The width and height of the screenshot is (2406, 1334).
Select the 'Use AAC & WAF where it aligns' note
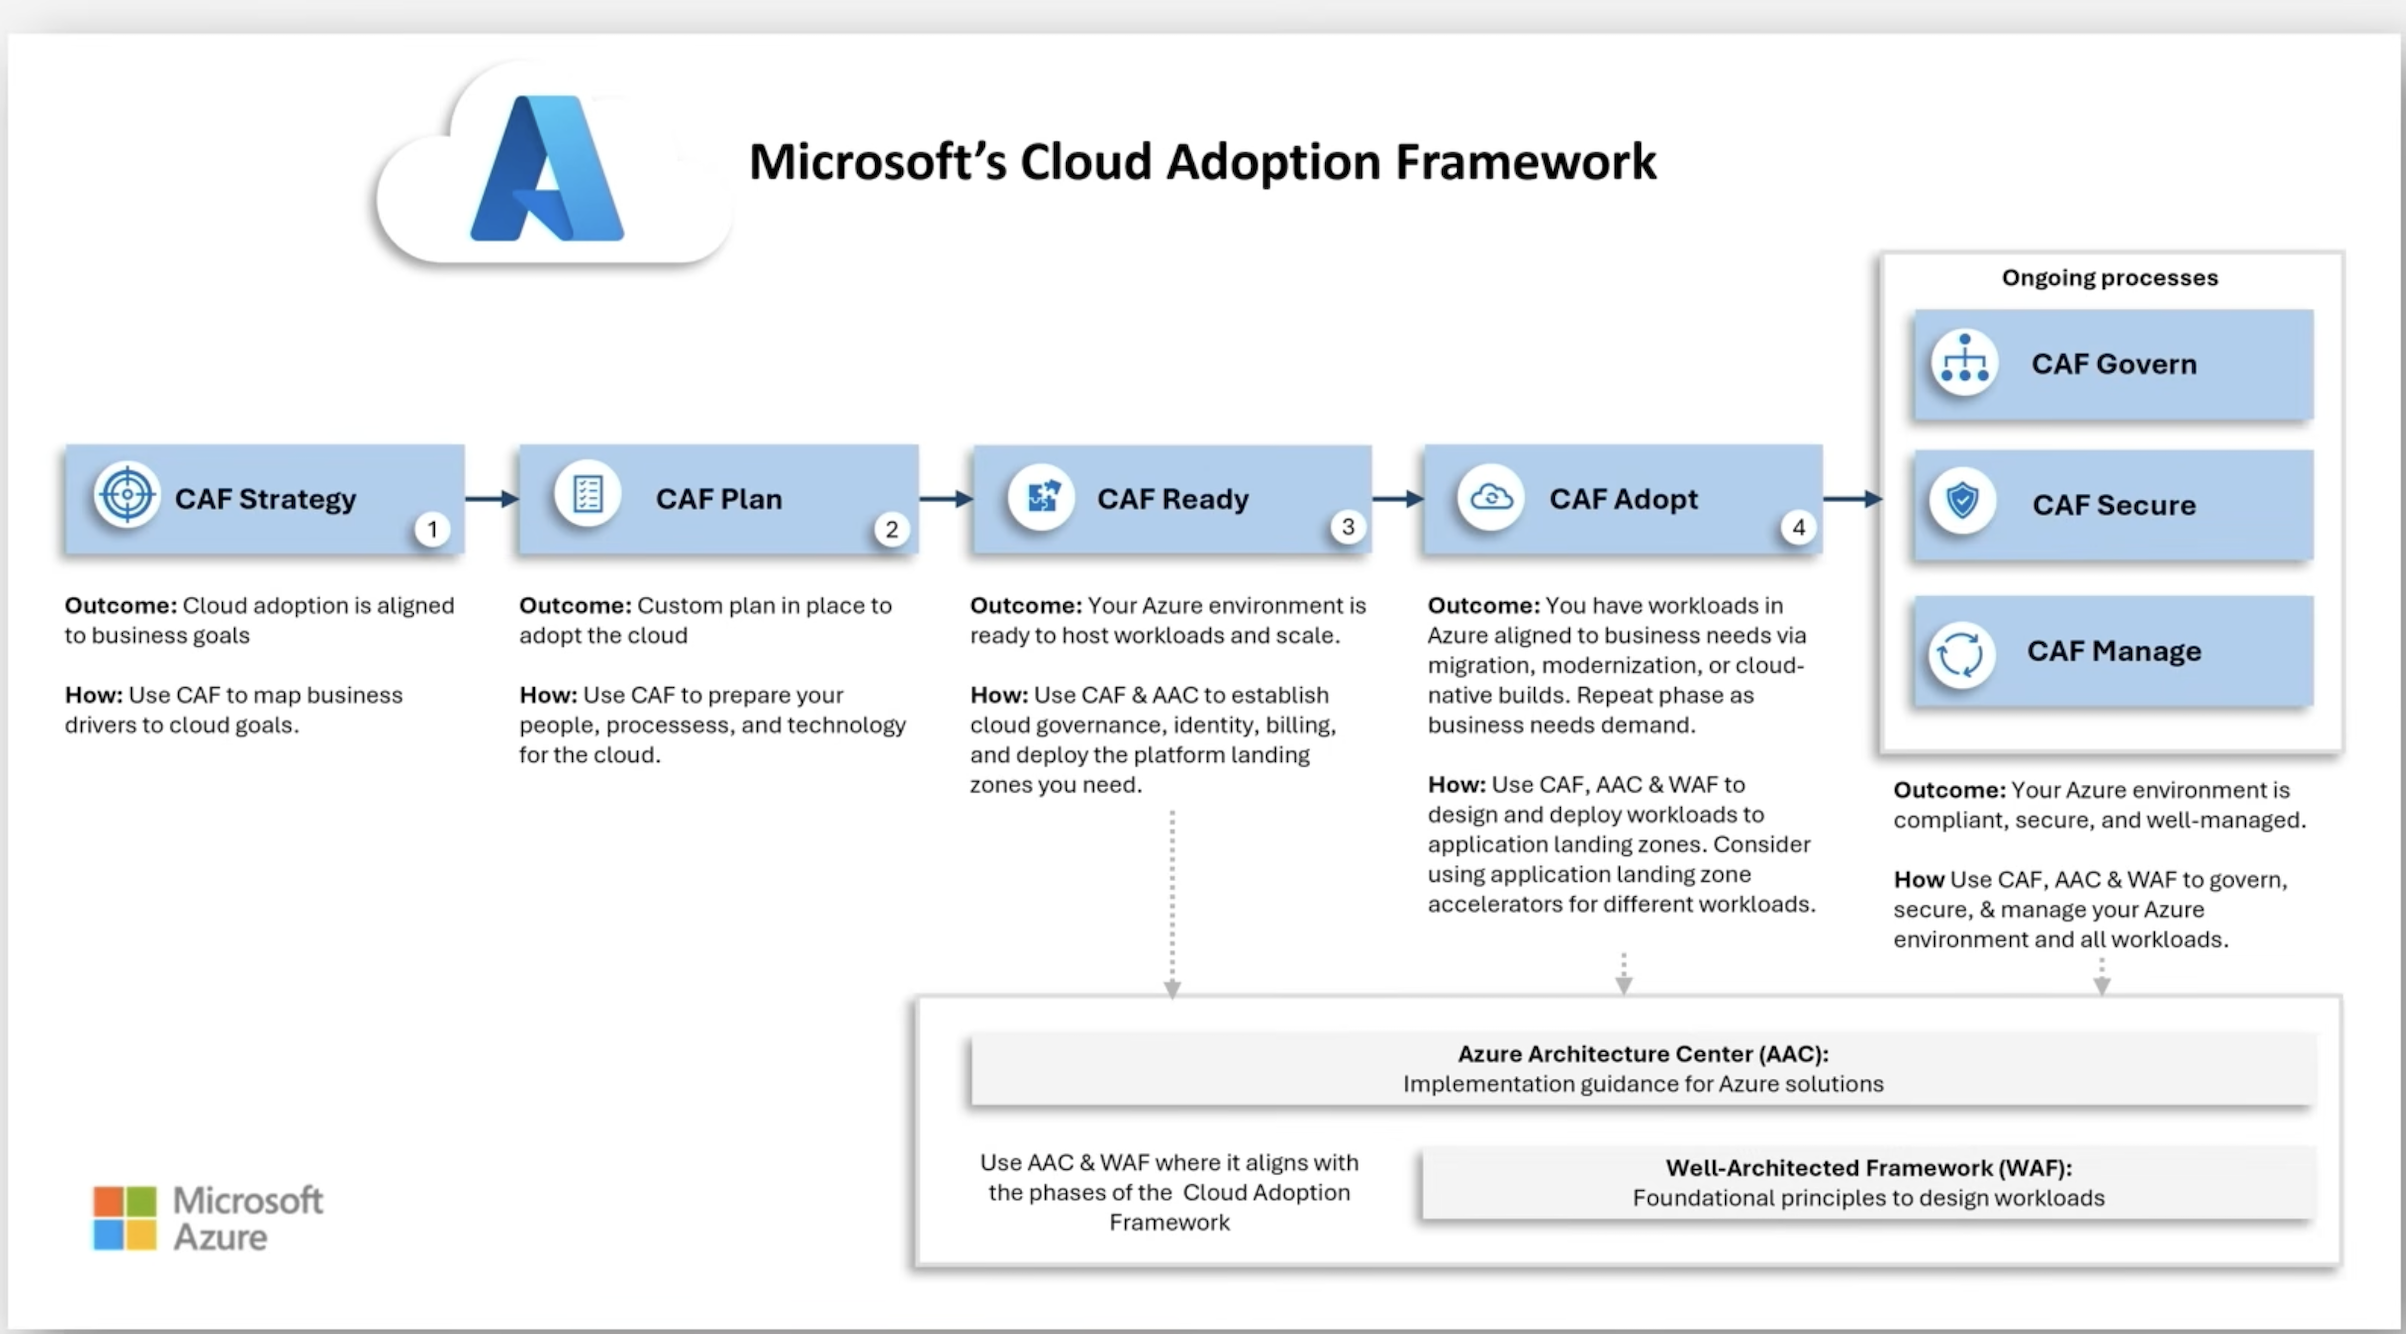click(x=1169, y=1192)
